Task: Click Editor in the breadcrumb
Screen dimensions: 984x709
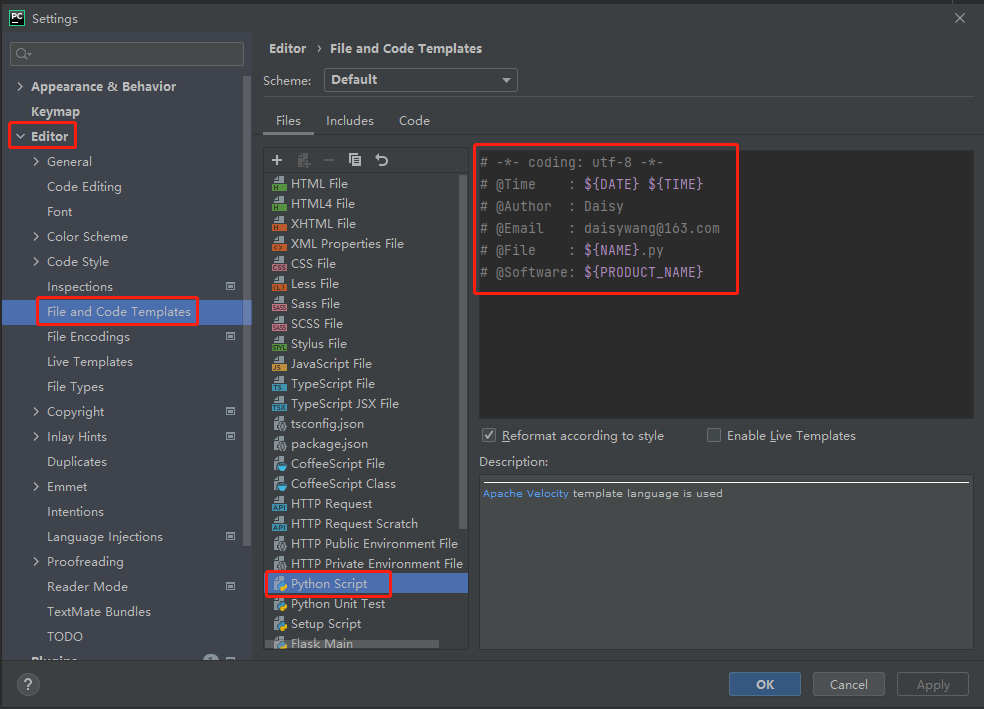Action: 287,48
